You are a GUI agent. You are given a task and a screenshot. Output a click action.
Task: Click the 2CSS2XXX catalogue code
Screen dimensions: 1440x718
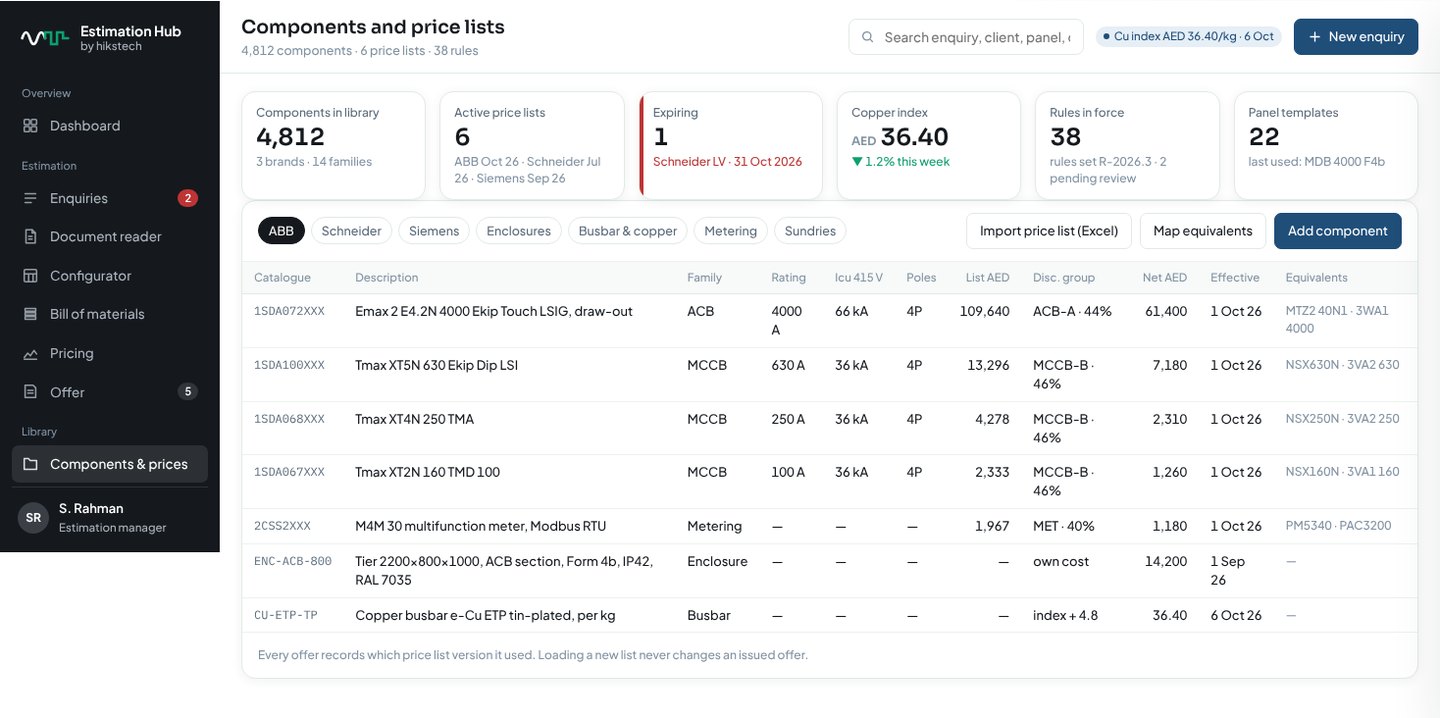point(282,526)
